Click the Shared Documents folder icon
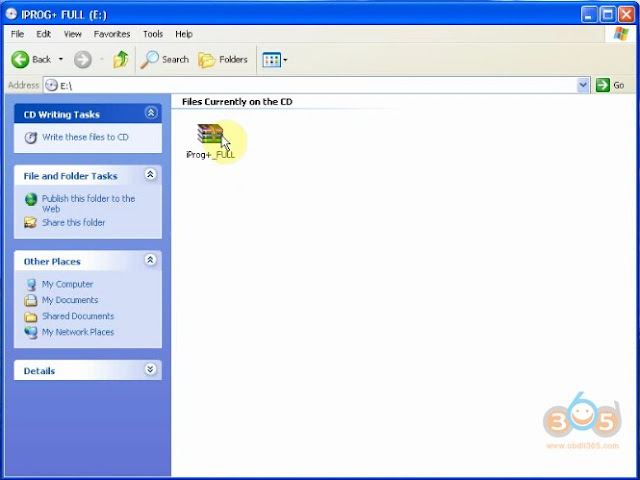Screen dimensions: 640x480 [x=31, y=316]
